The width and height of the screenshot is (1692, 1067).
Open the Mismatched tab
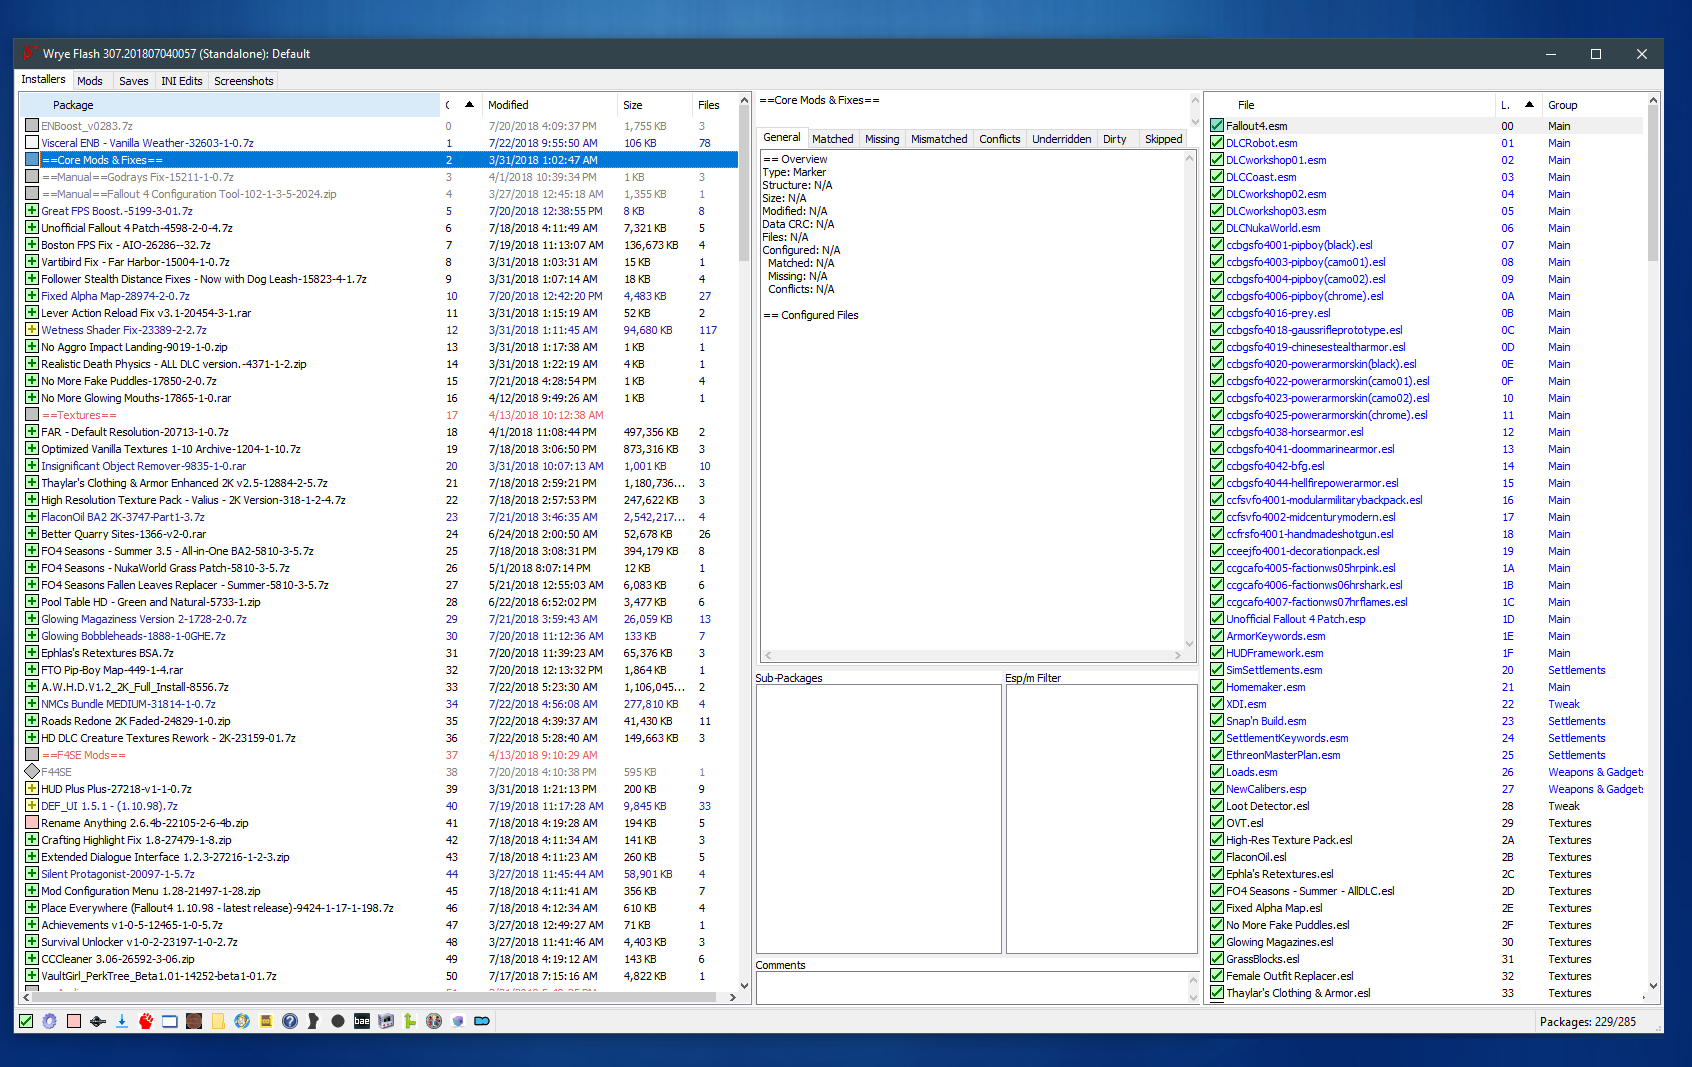pyautogui.click(x=939, y=139)
